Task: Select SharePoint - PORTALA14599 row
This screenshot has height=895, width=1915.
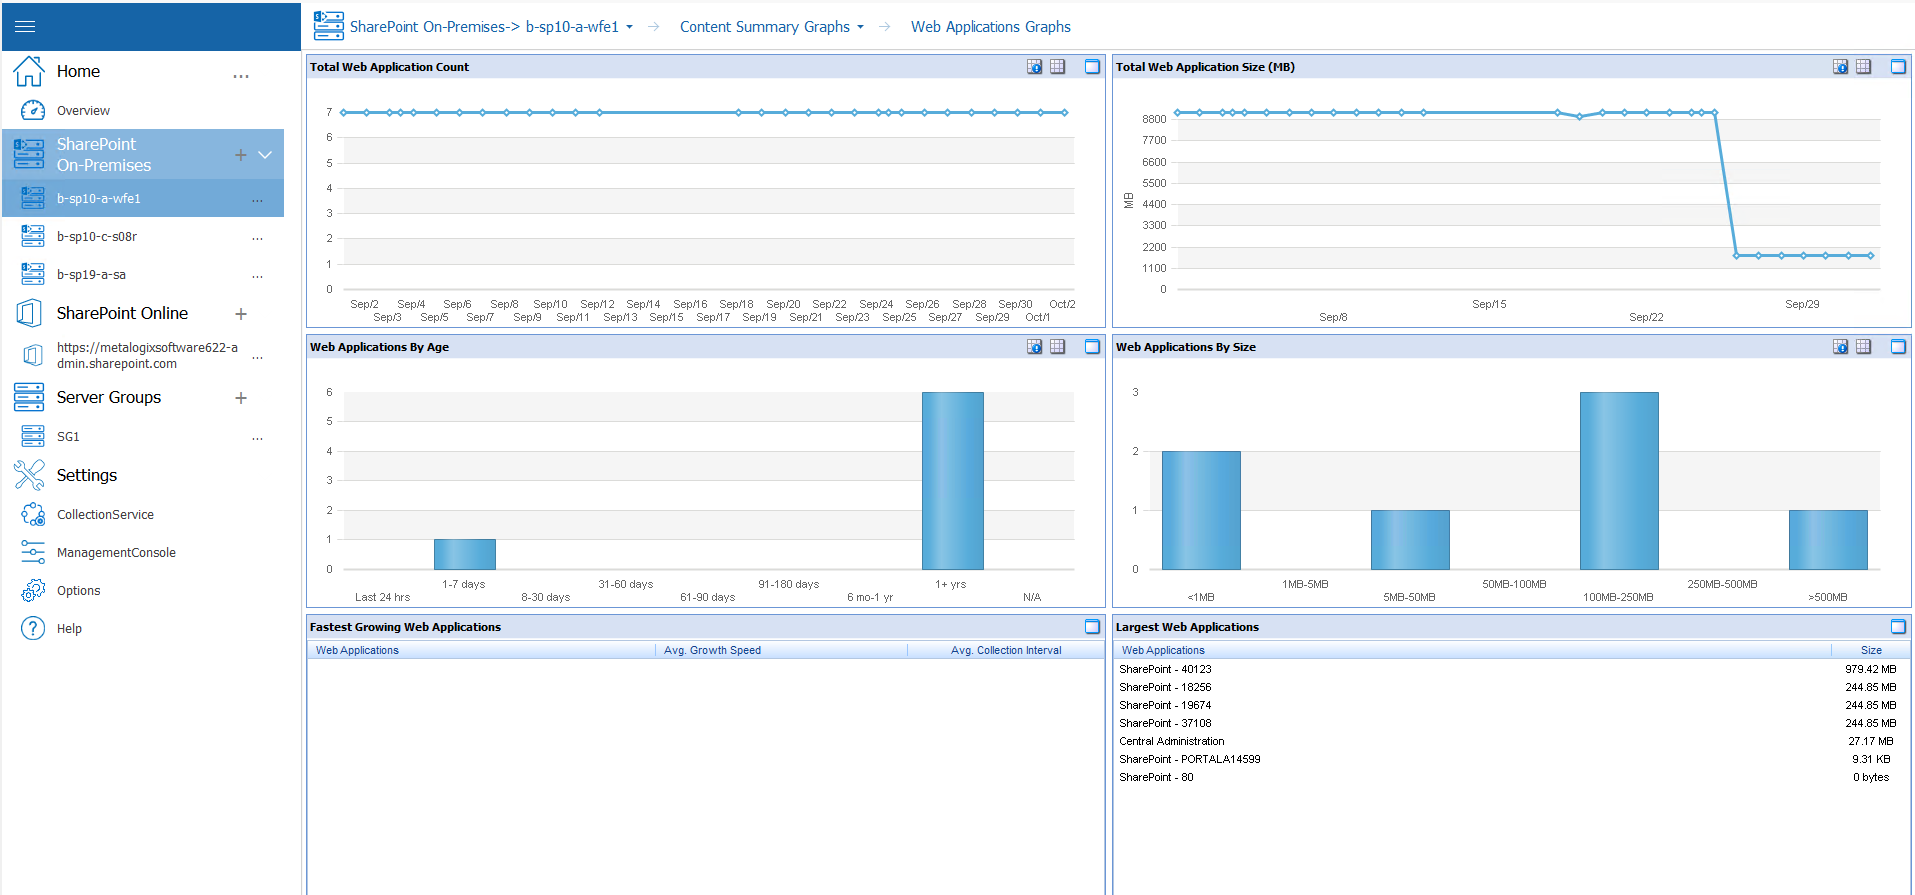Action: [x=1511, y=759]
